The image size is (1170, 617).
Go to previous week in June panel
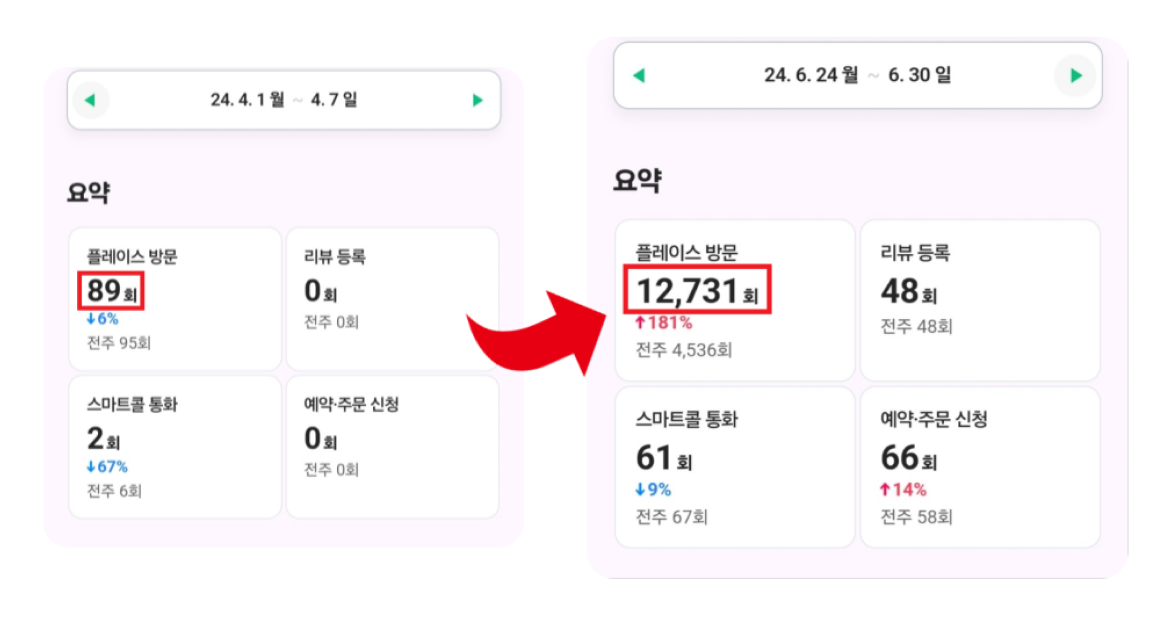[639, 75]
